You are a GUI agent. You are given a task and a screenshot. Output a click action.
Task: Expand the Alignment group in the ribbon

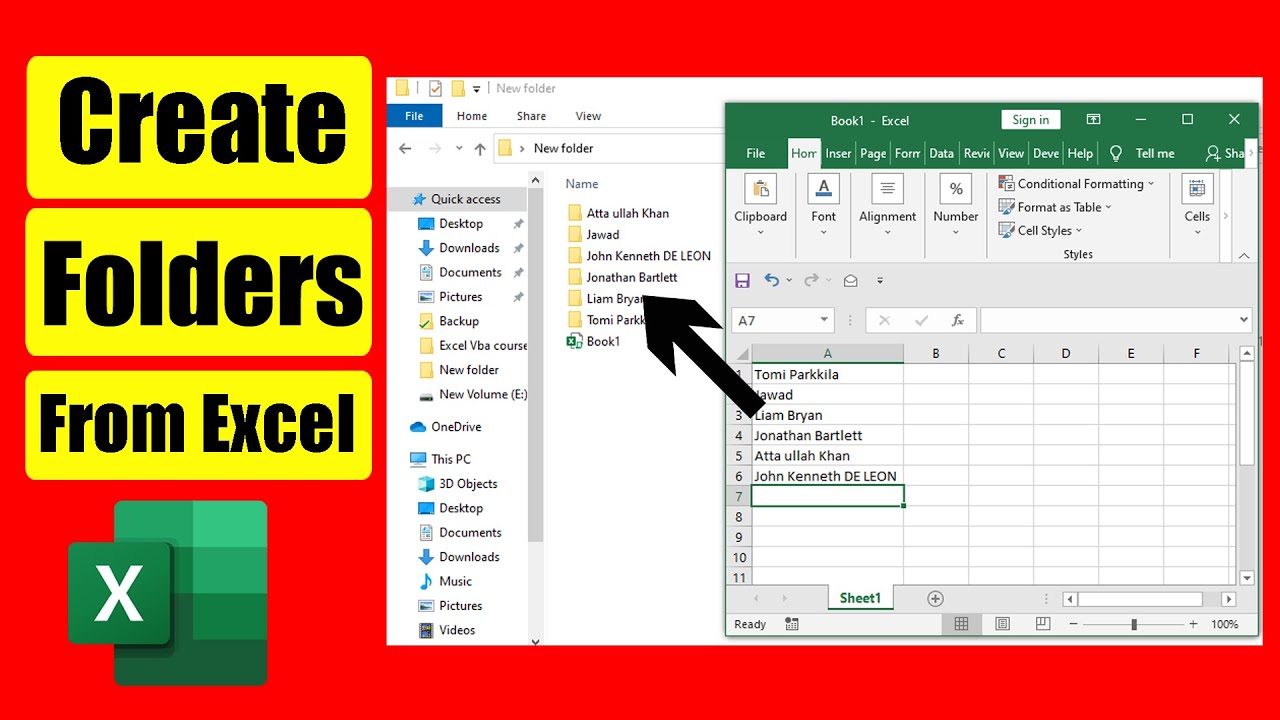tap(887, 205)
